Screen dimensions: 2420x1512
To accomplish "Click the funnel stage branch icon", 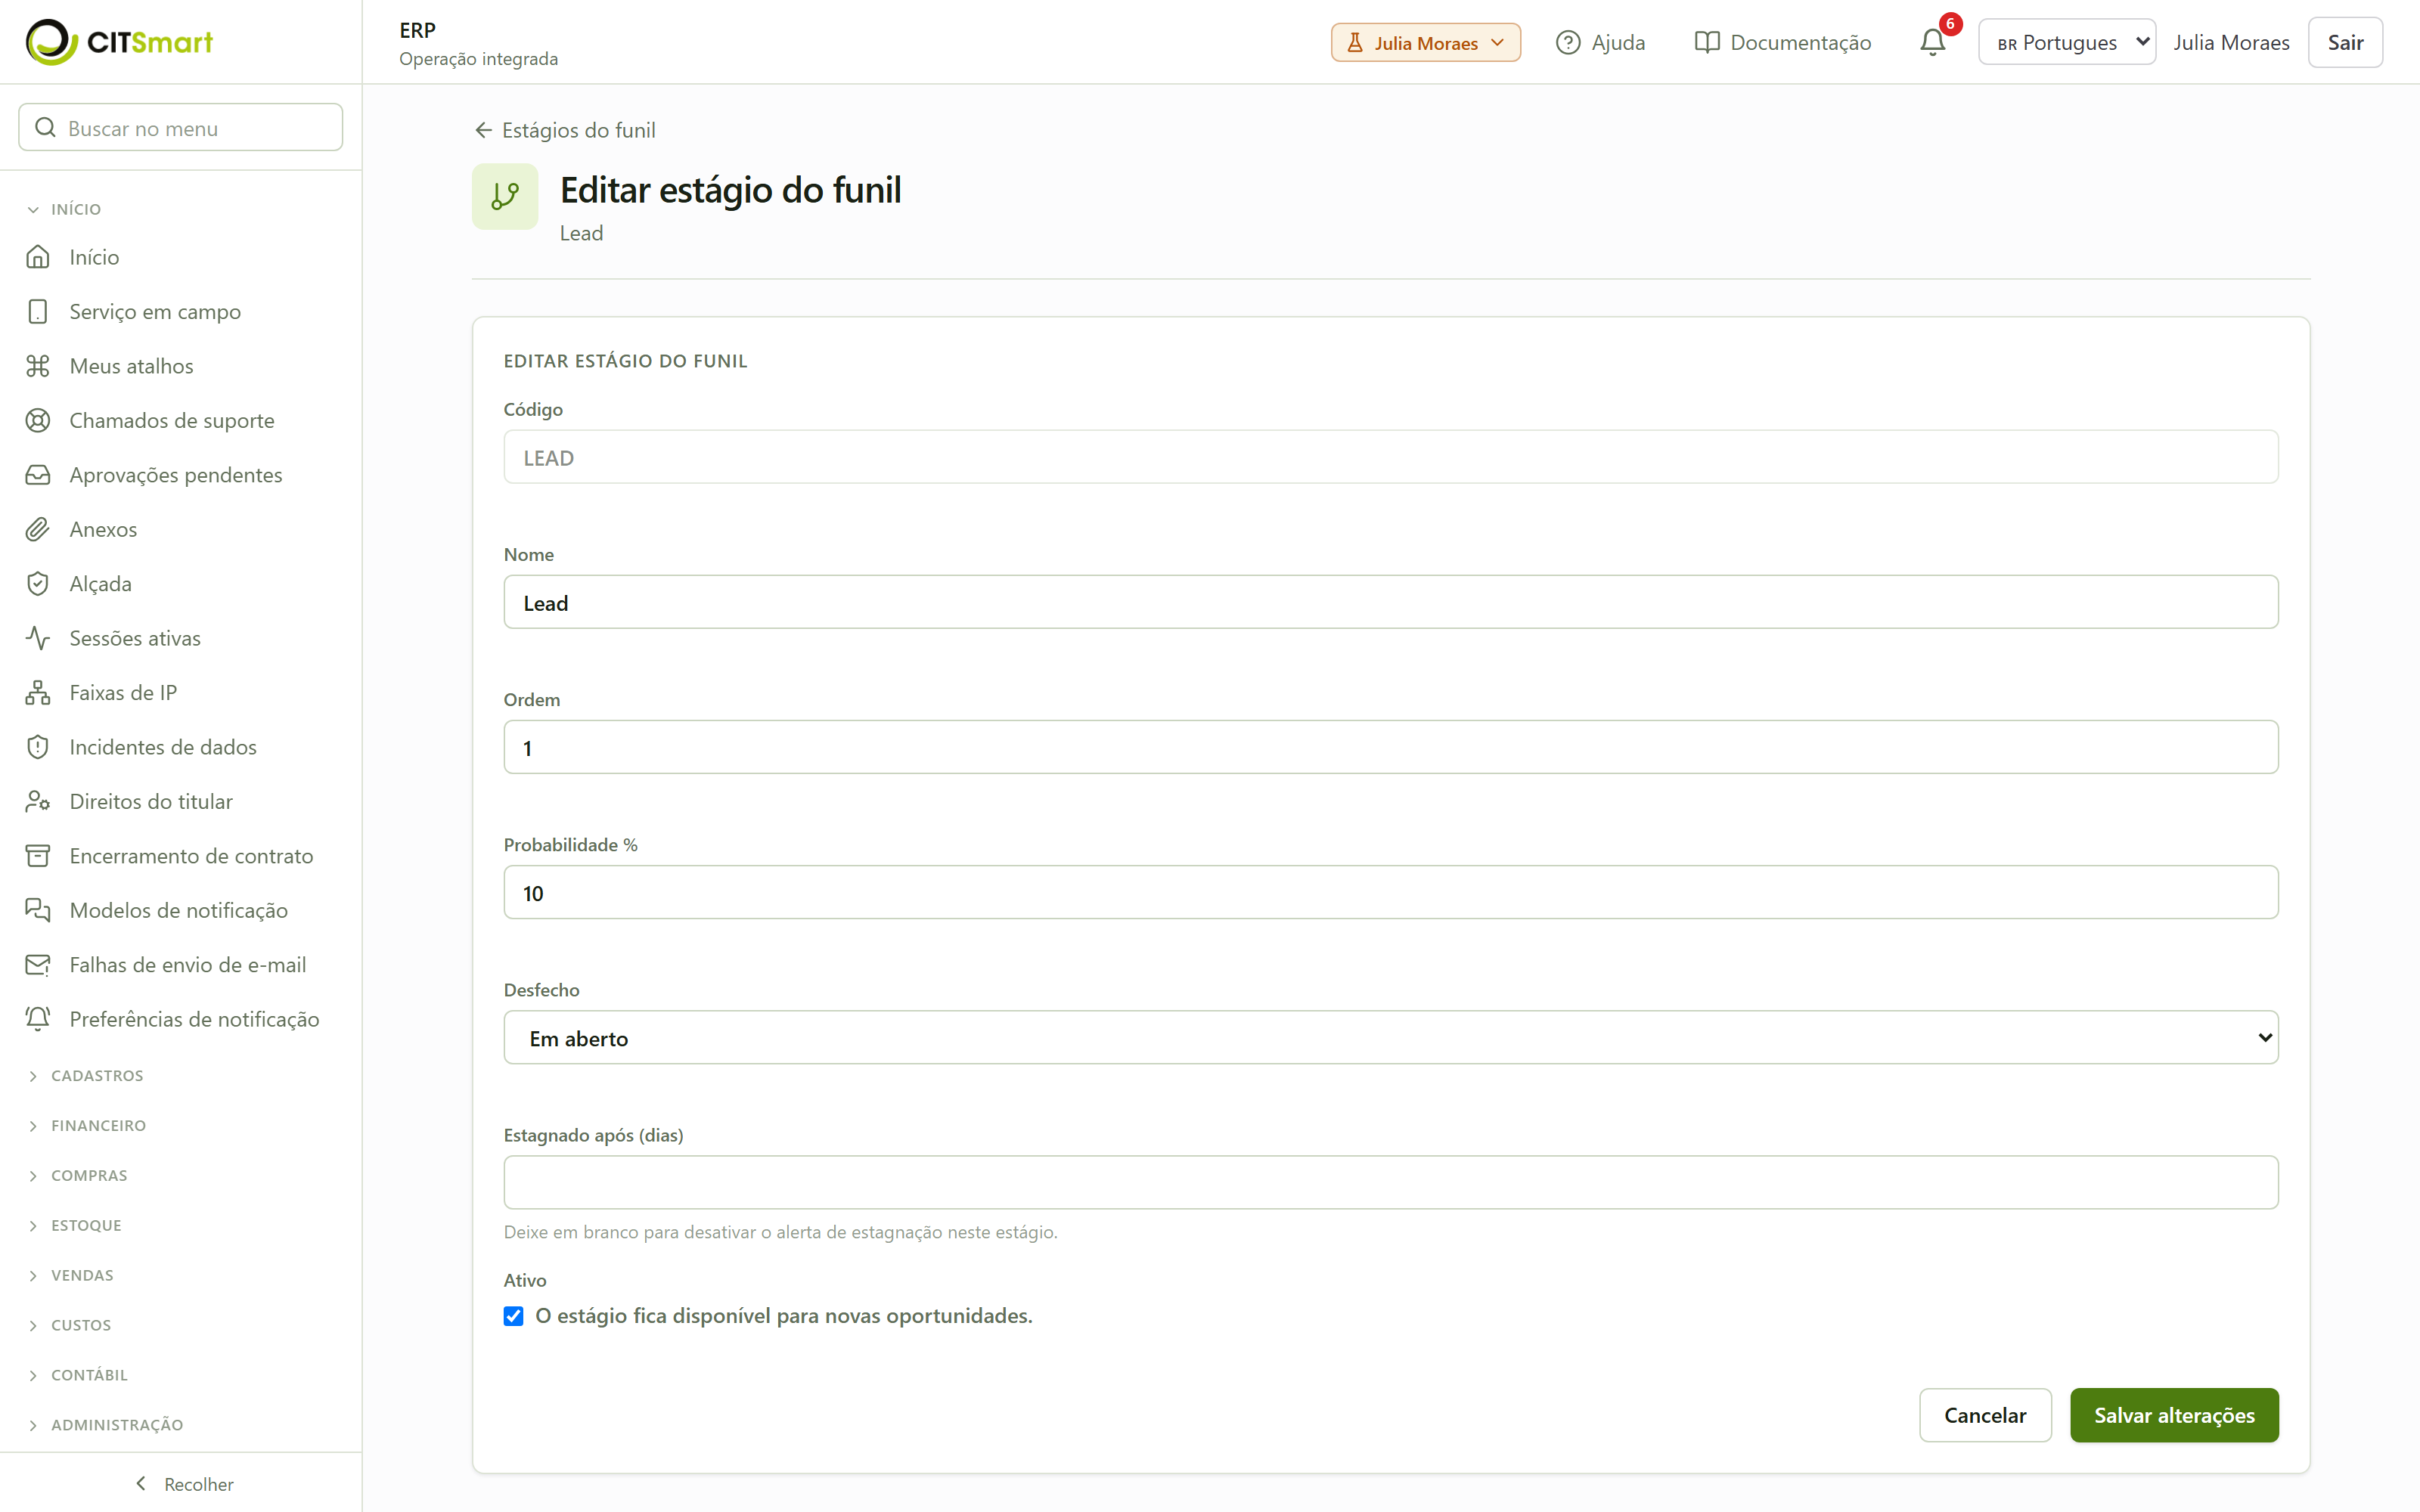I will point(505,196).
